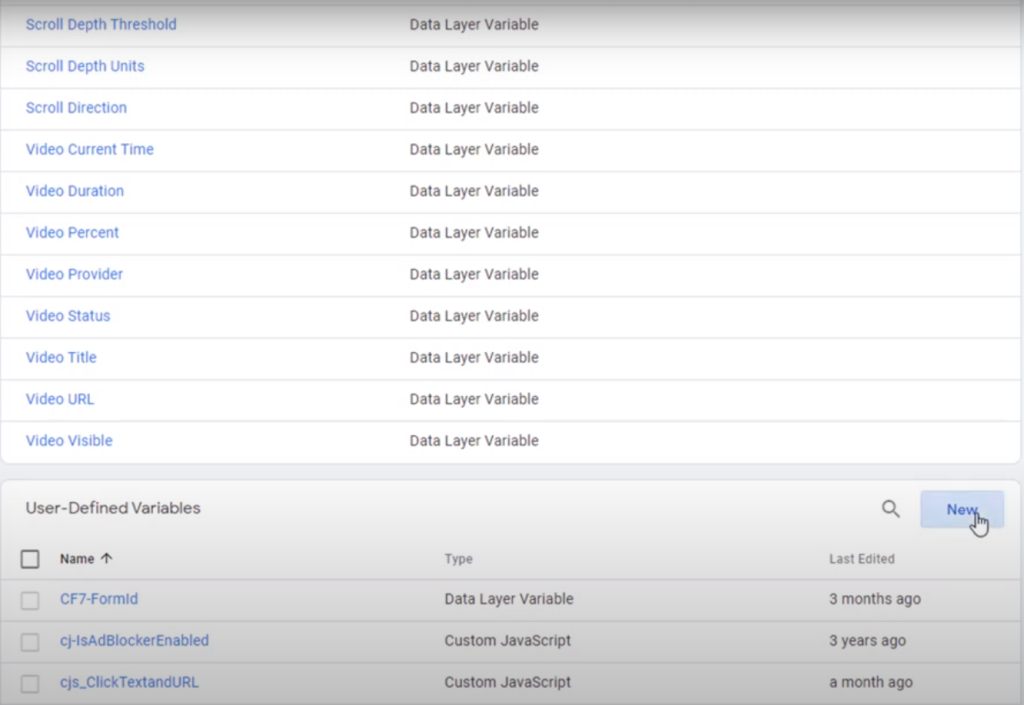
Task: Open the cj-IsAdBlockerEnabled variable
Action: point(134,640)
